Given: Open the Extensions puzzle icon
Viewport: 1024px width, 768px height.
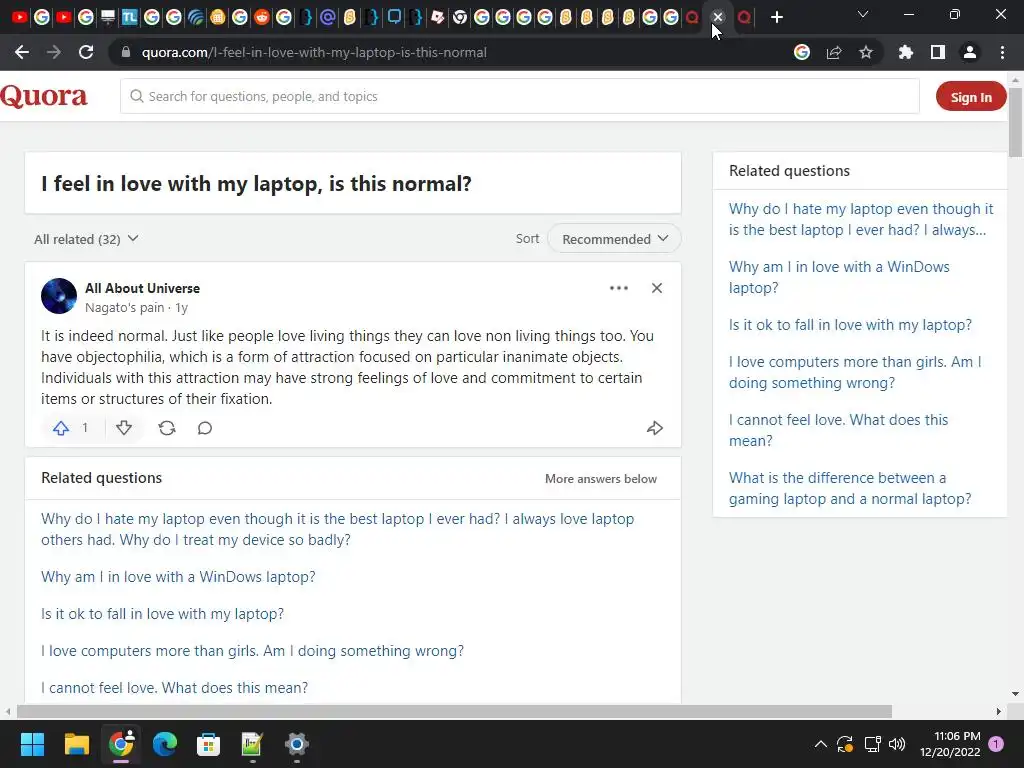Looking at the screenshot, I should point(906,52).
